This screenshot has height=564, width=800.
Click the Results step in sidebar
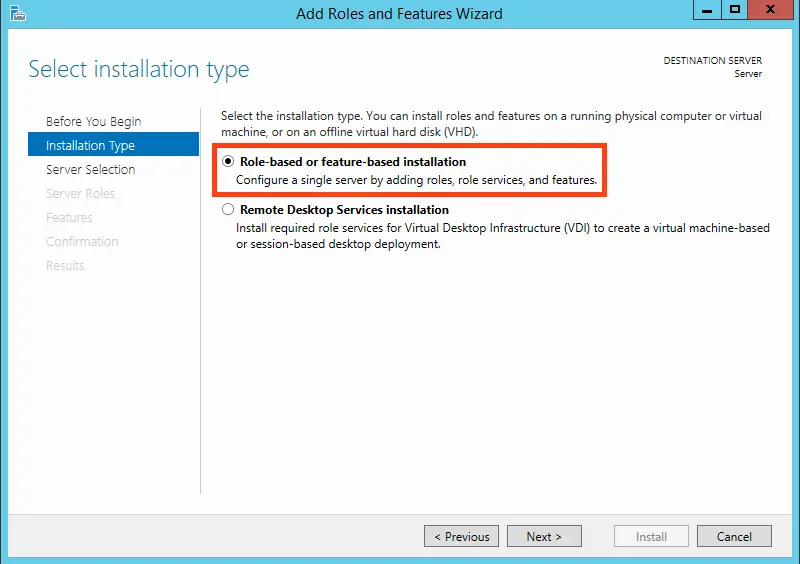point(65,265)
